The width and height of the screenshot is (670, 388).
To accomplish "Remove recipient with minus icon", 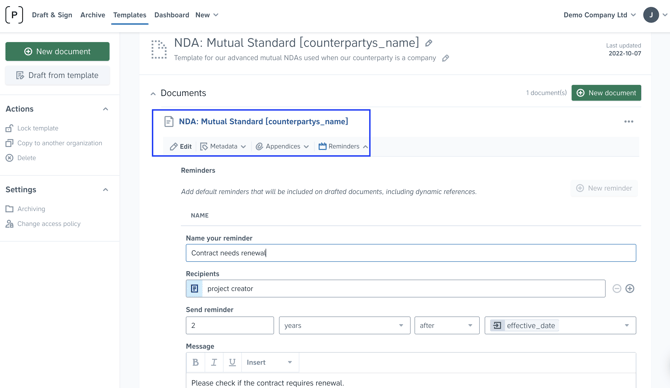I will point(617,289).
